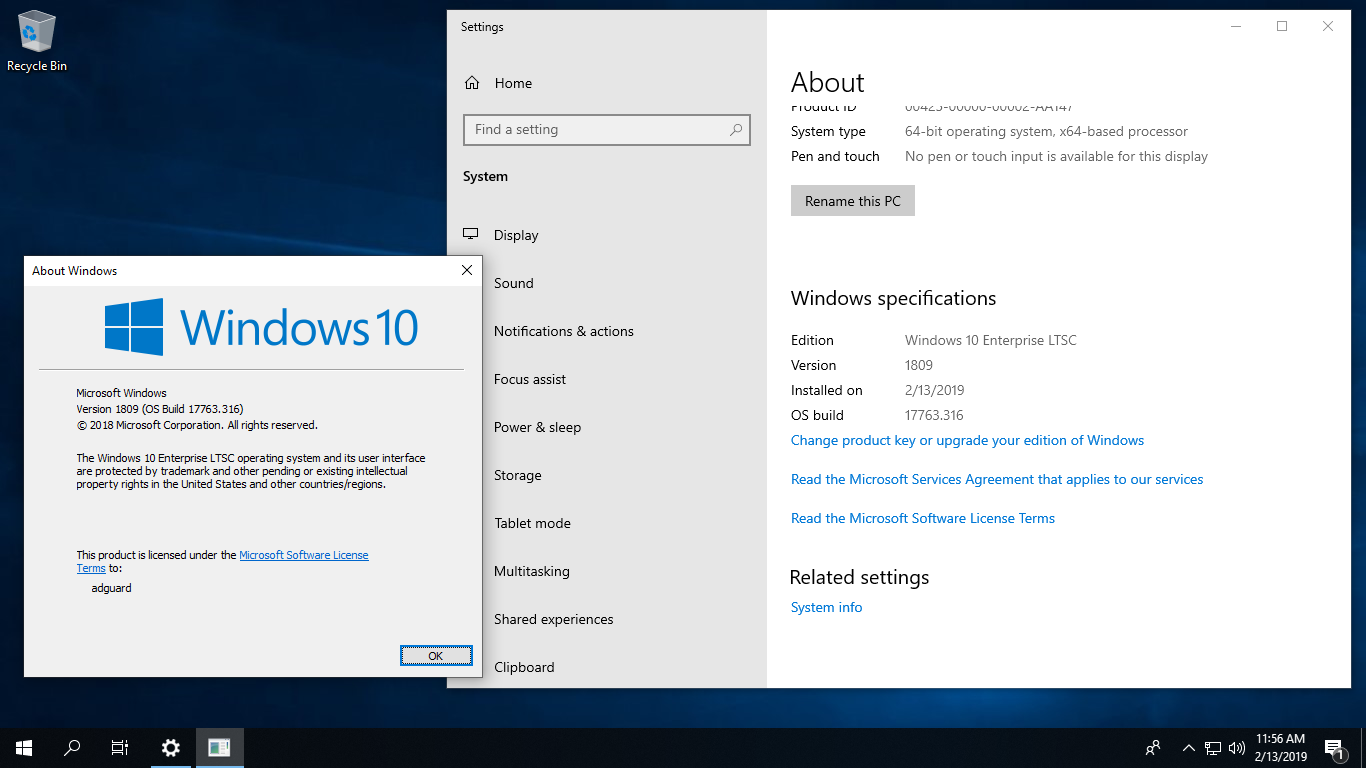Maximize the Settings window
The height and width of the screenshot is (768, 1366).
point(1282,27)
